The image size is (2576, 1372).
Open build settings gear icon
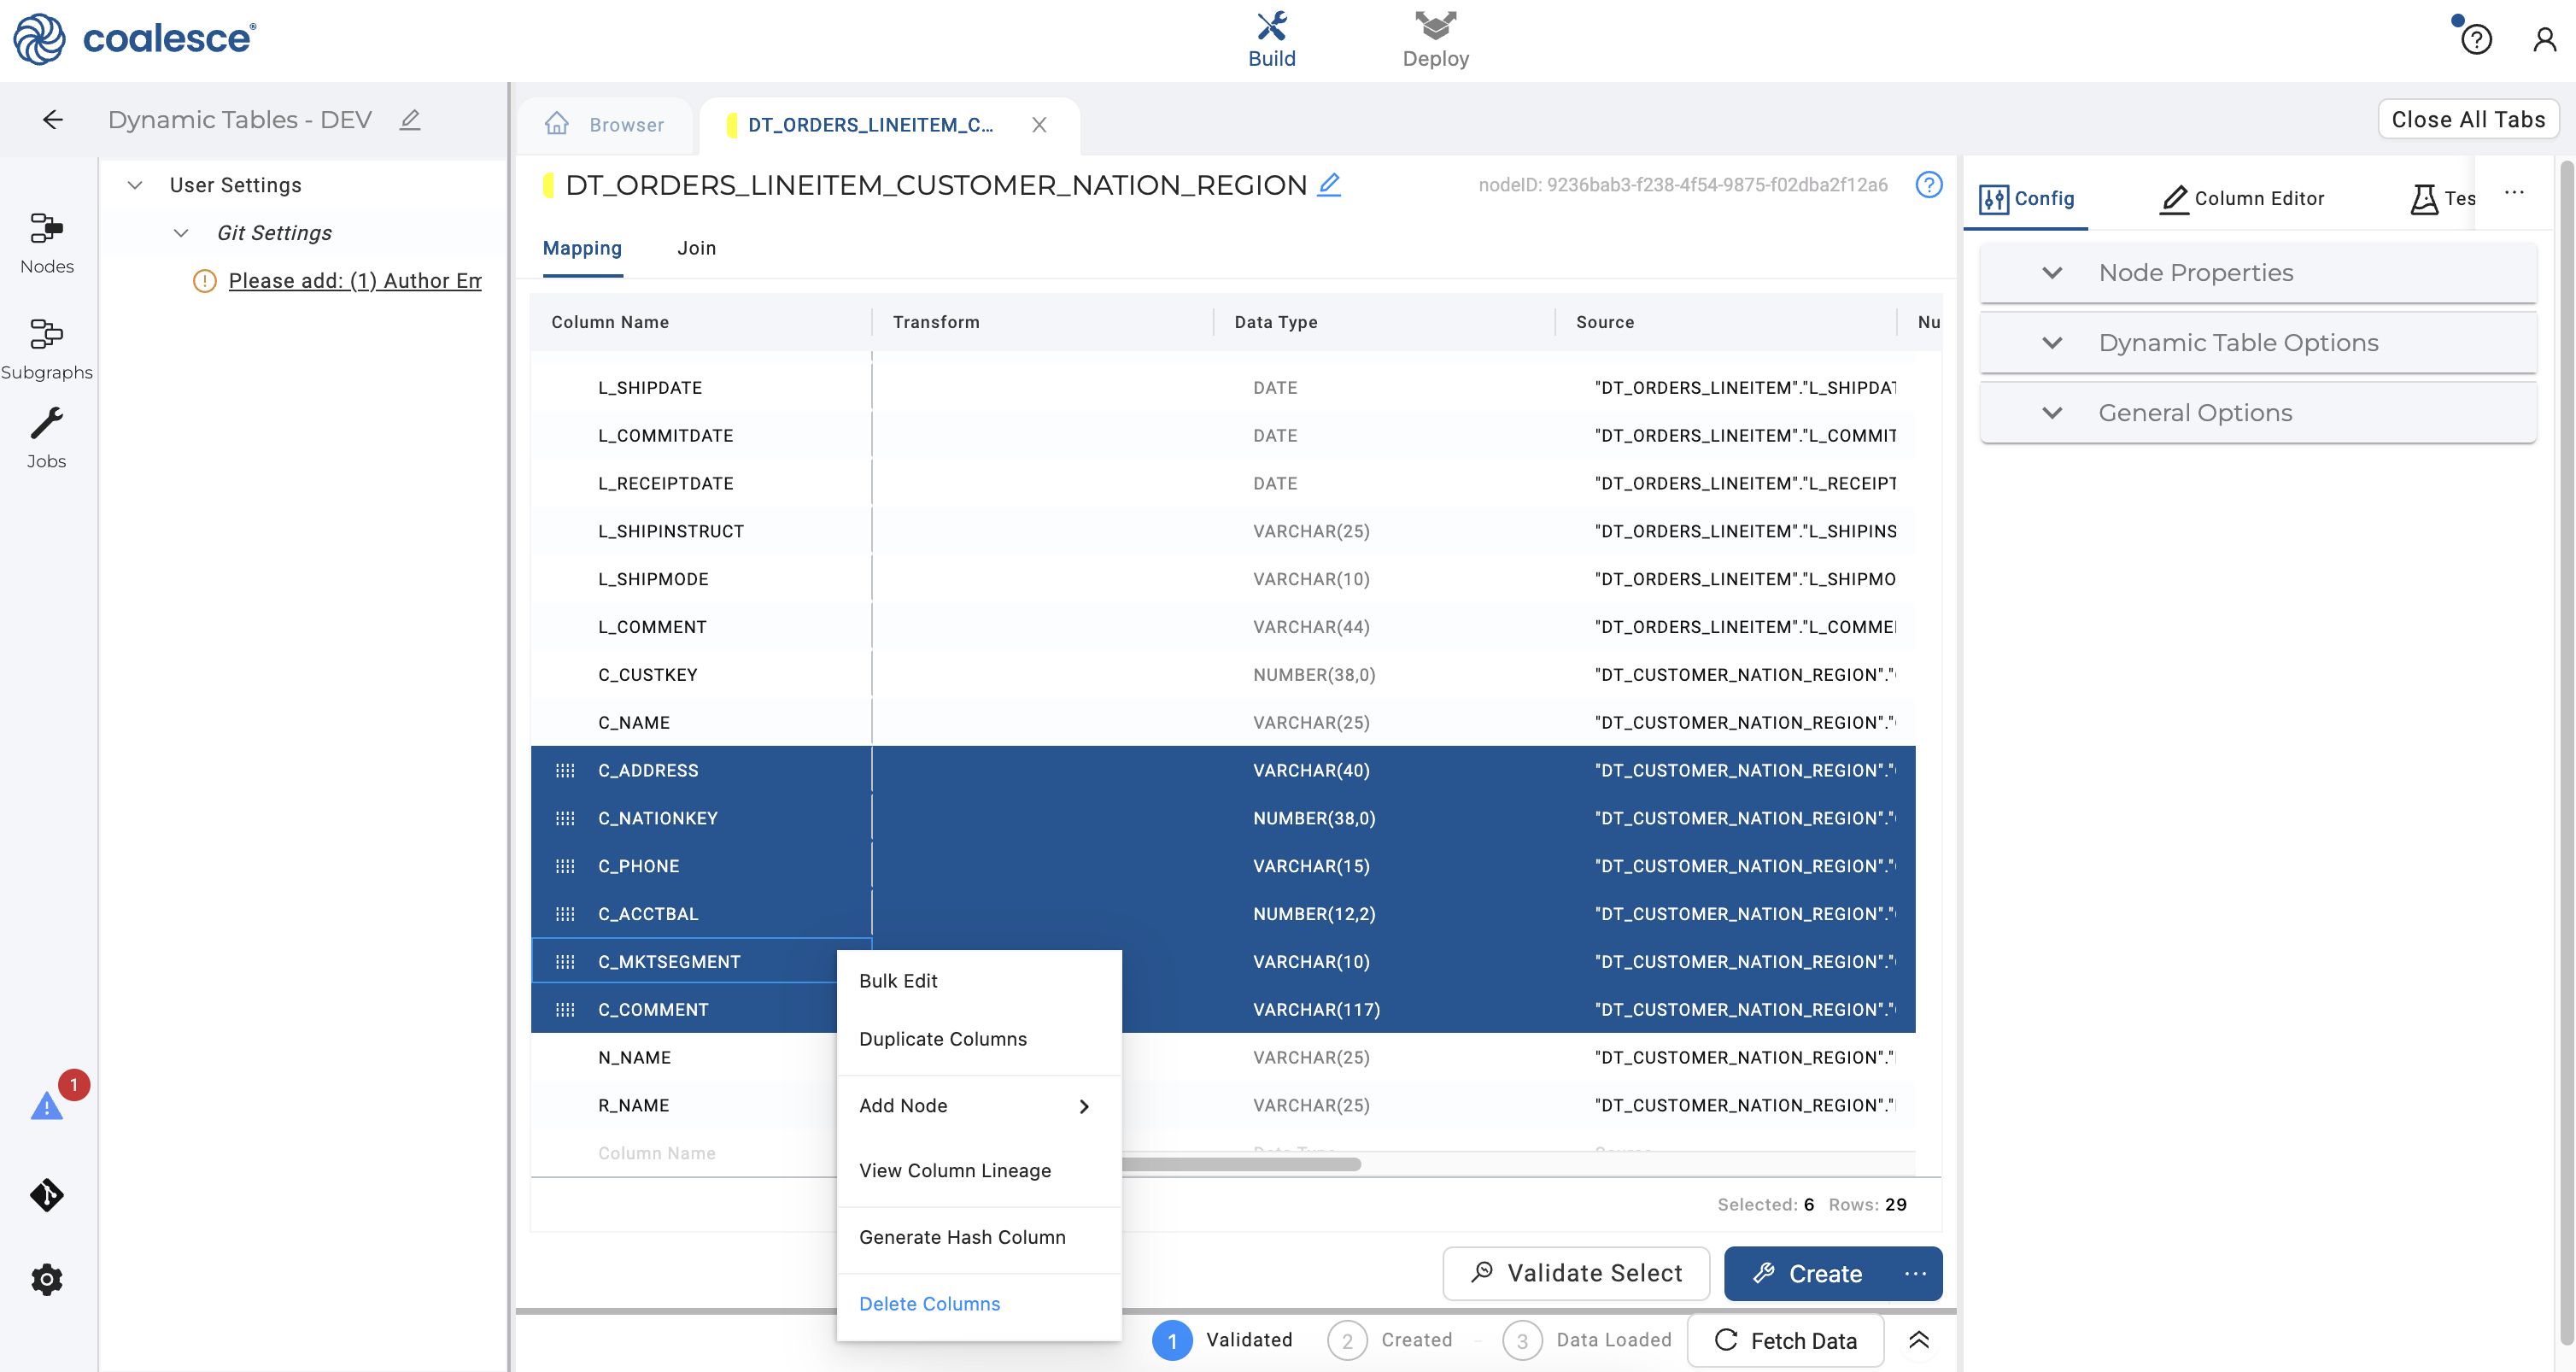46,1279
